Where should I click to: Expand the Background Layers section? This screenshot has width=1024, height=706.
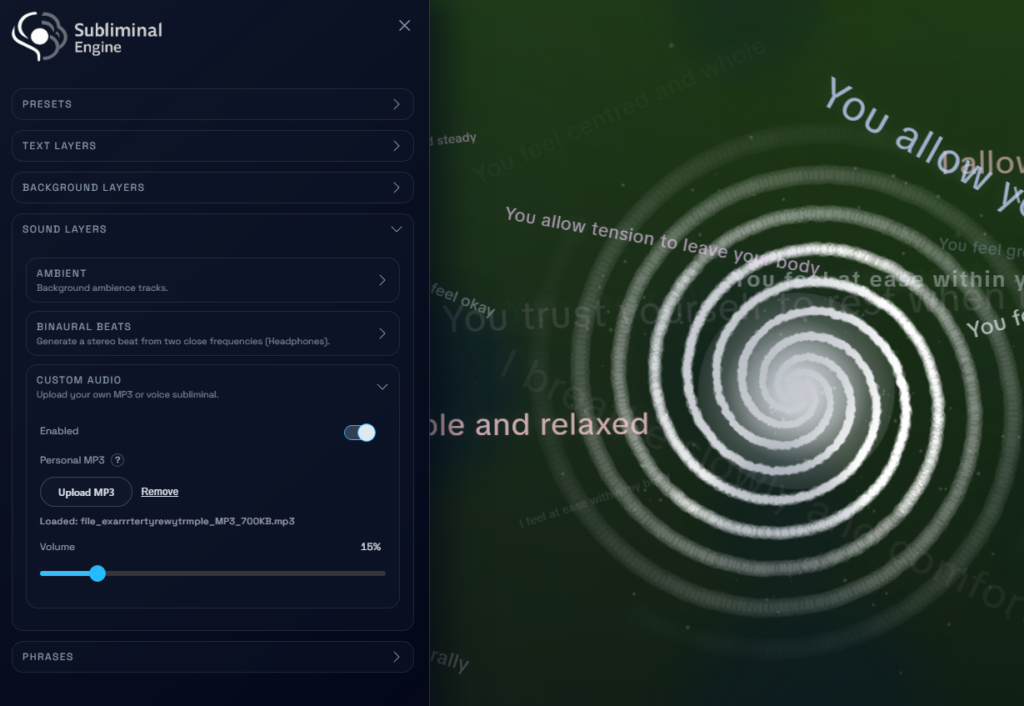point(212,188)
